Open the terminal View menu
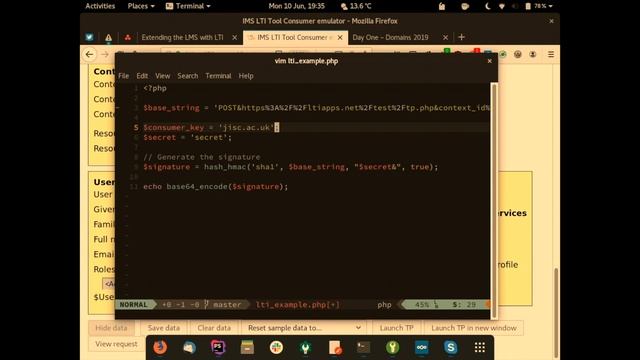The image size is (640, 360). coord(162,76)
